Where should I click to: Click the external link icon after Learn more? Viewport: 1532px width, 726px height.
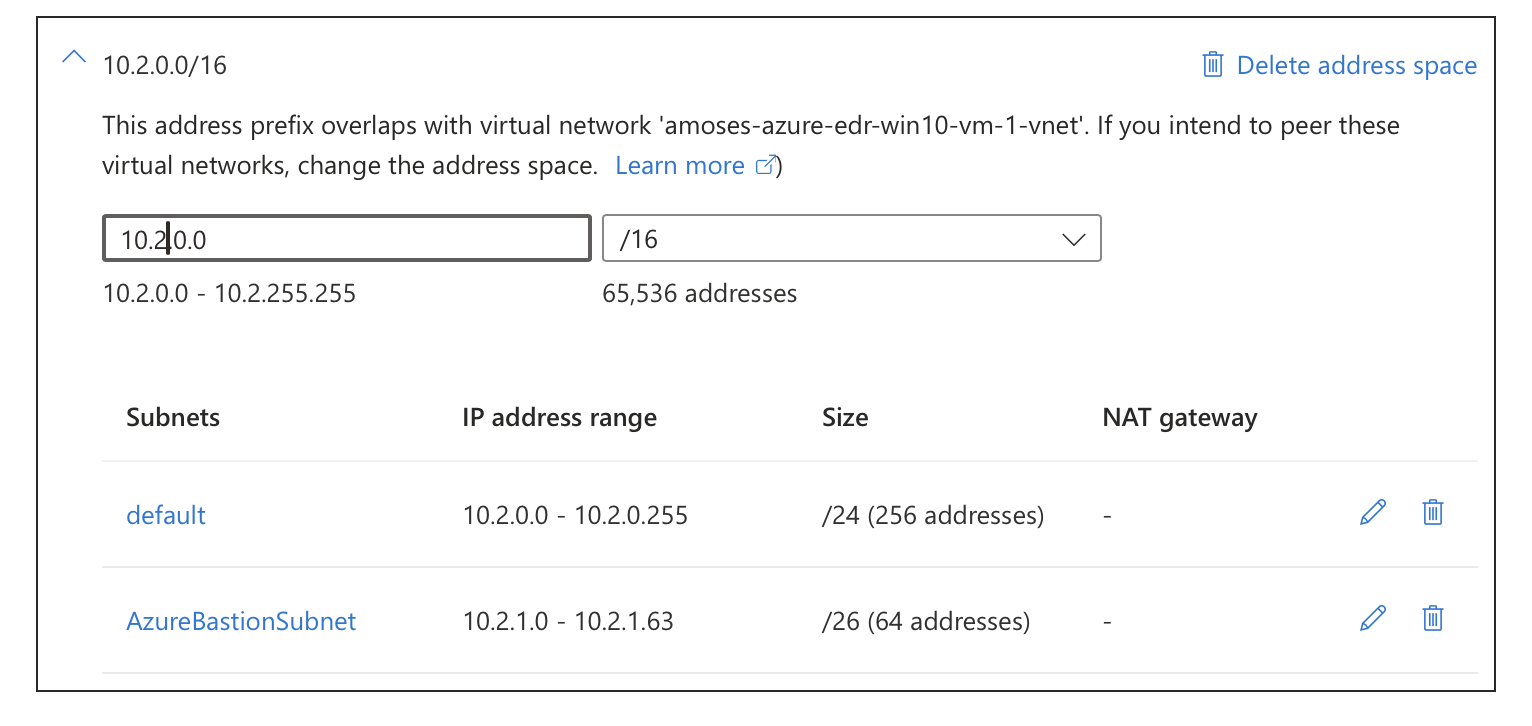coord(765,166)
